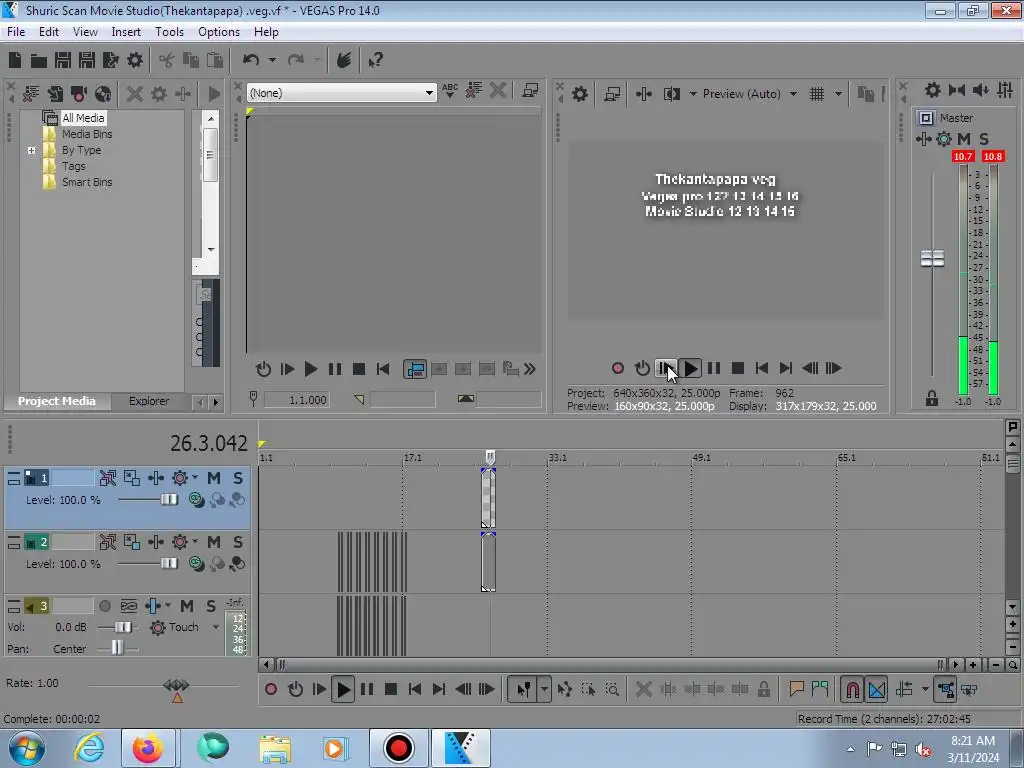Toggle Split Screen View in preview panel

tap(671, 94)
